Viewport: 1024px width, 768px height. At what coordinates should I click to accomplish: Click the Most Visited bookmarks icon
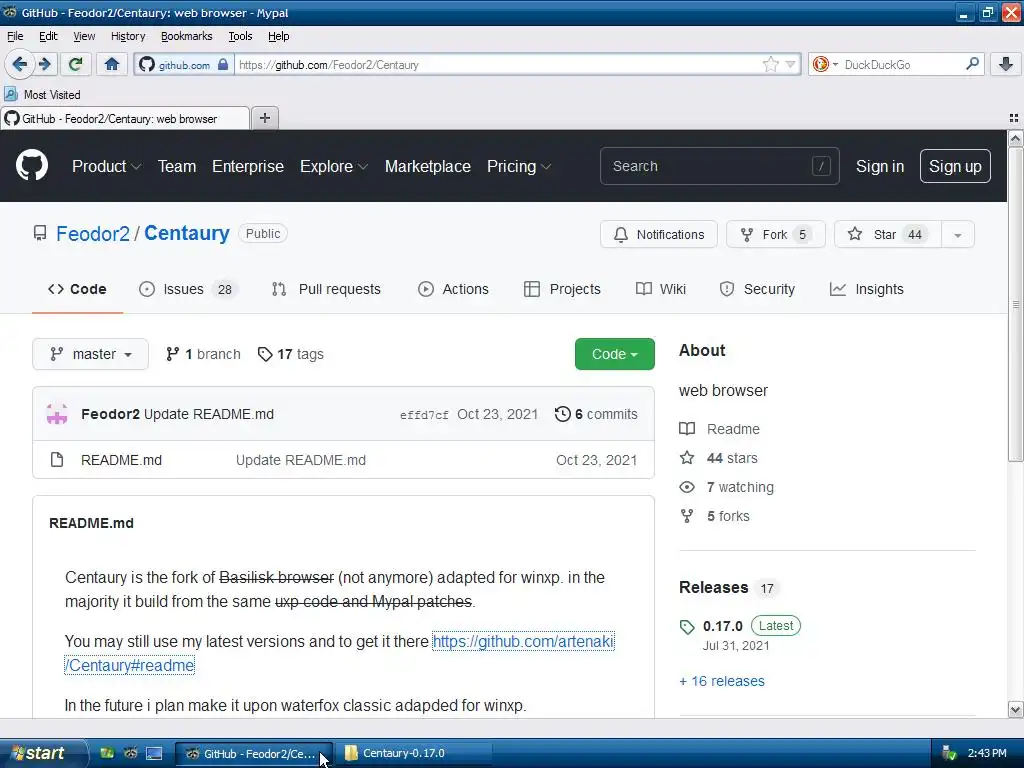(x=11, y=95)
